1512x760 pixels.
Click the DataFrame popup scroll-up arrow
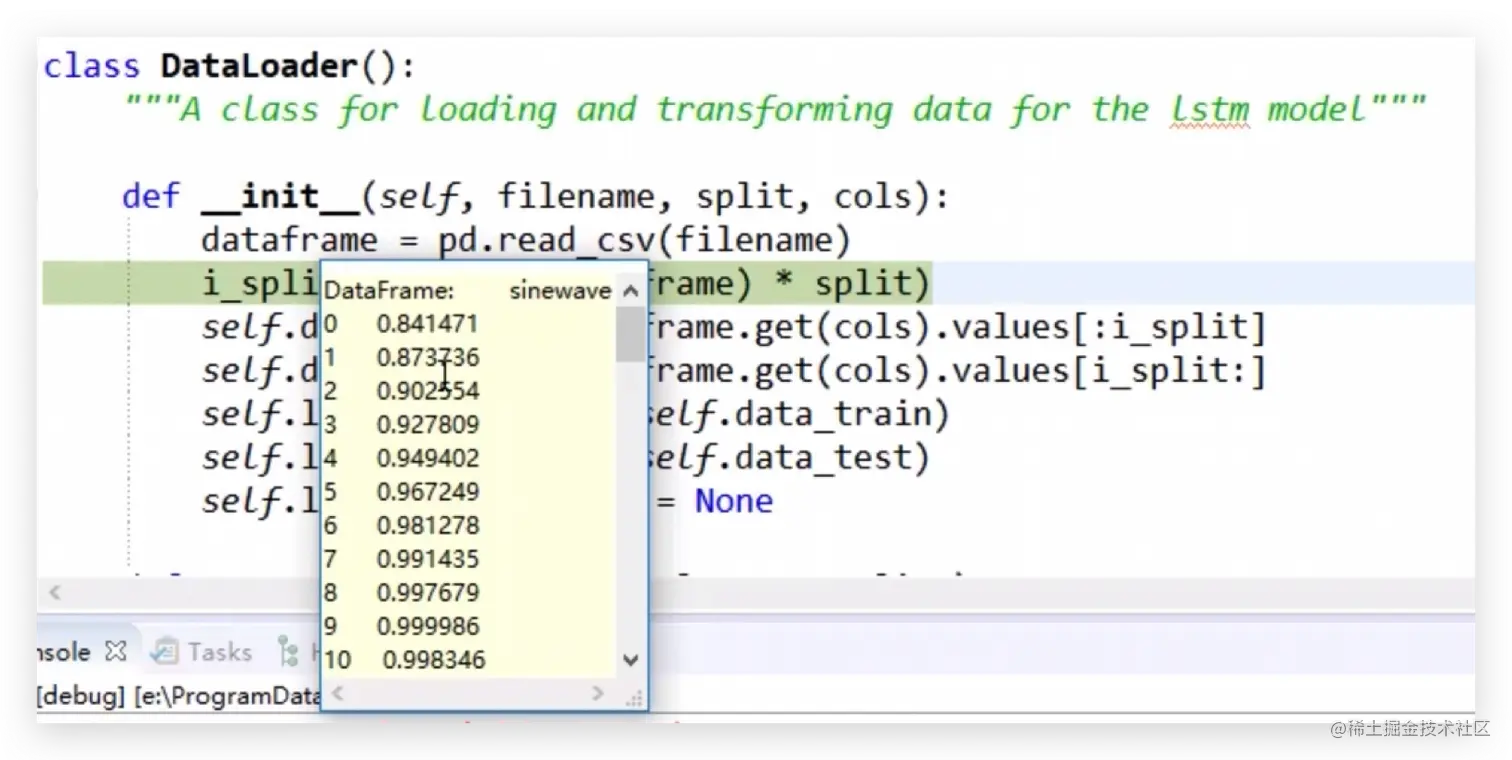coord(630,291)
